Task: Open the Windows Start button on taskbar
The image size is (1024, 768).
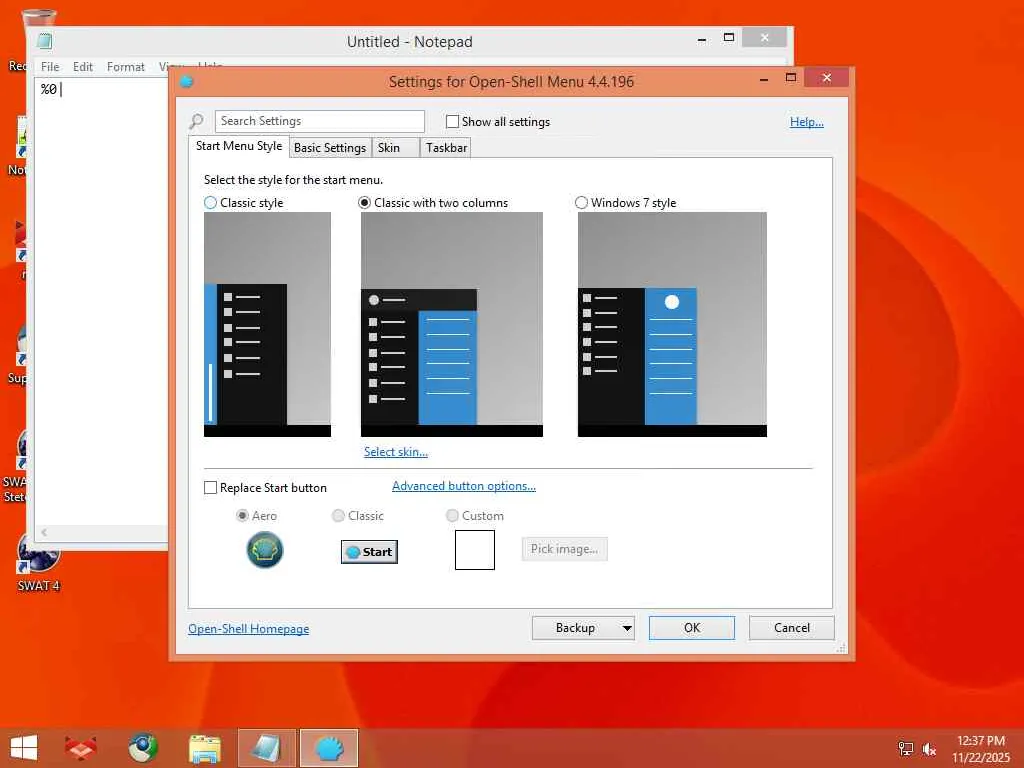Action: 24,748
